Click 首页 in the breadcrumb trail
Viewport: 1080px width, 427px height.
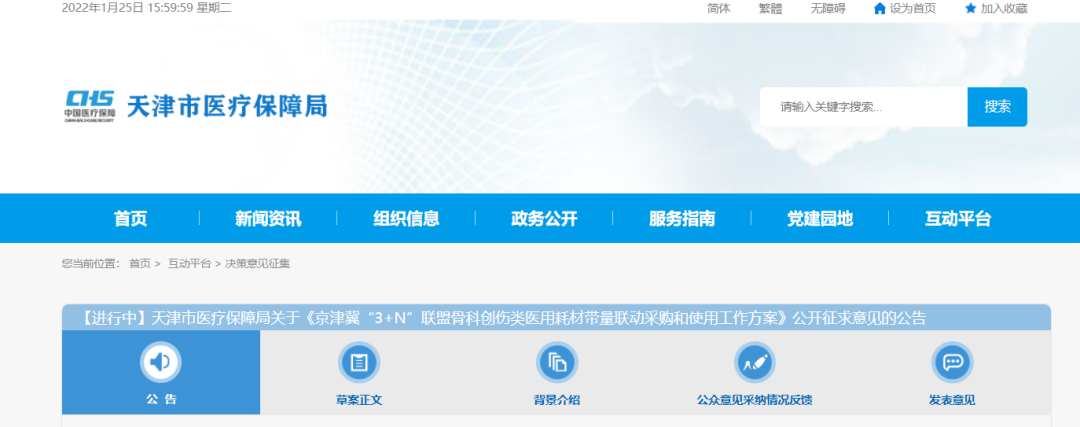[140, 264]
